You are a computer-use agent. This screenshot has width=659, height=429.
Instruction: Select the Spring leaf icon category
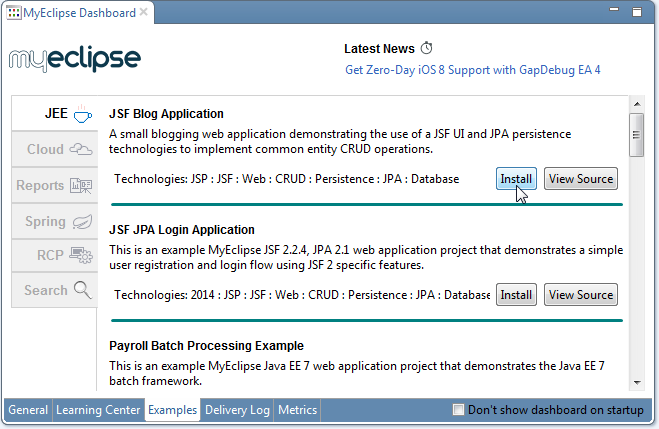point(82,221)
